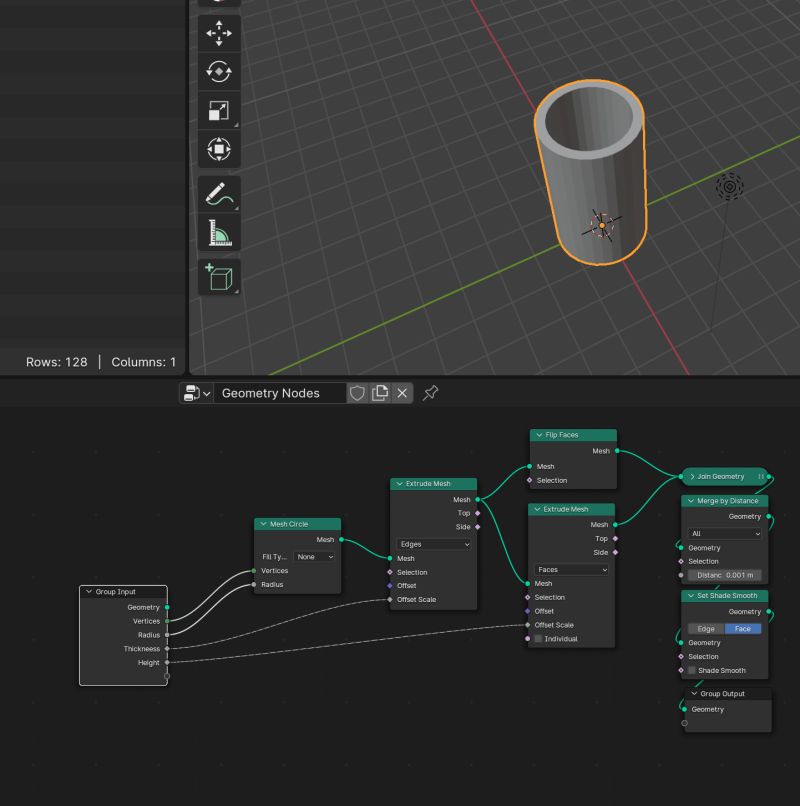Image resolution: width=800 pixels, height=806 pixels.
Task: Enable the Shade Smooth checkbox
Action: 690,670
